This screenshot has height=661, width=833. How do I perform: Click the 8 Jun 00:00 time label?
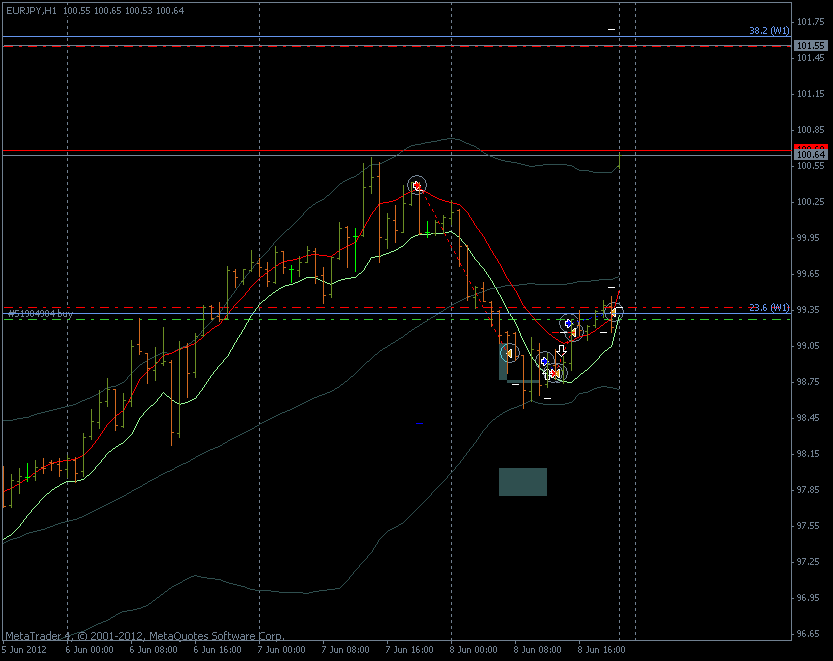[473, 650]
